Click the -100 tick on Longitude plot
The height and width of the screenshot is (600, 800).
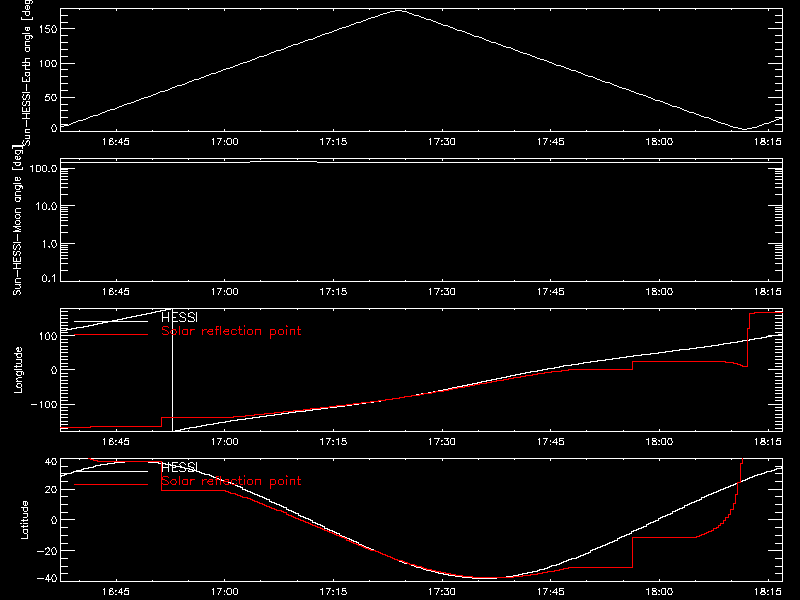click(x=44, y=404)
